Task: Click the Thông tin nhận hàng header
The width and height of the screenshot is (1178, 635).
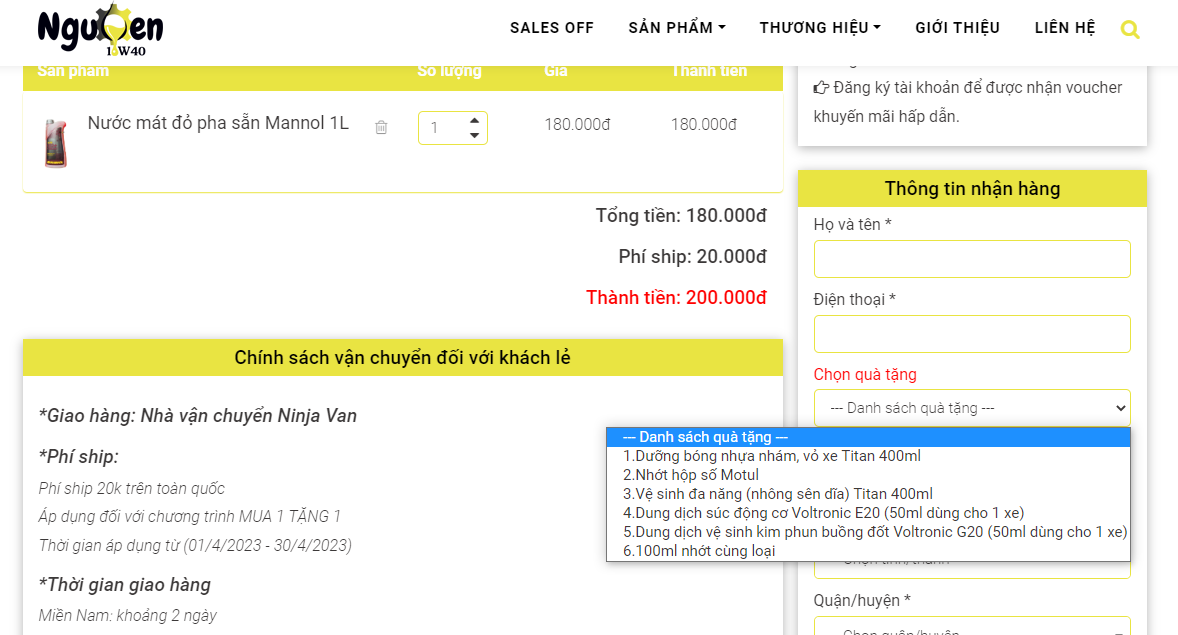Action: 972,189
